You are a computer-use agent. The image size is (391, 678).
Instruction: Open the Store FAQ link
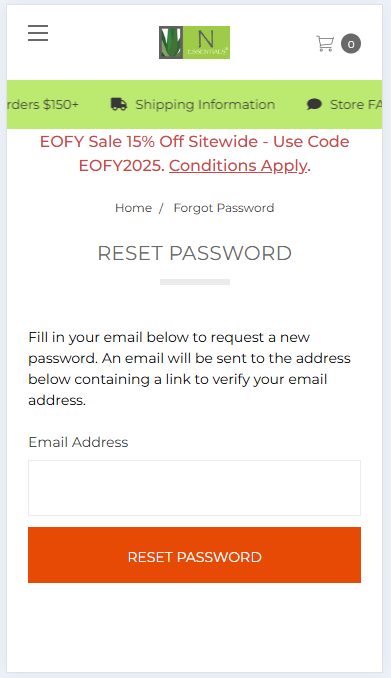point(356,105)
